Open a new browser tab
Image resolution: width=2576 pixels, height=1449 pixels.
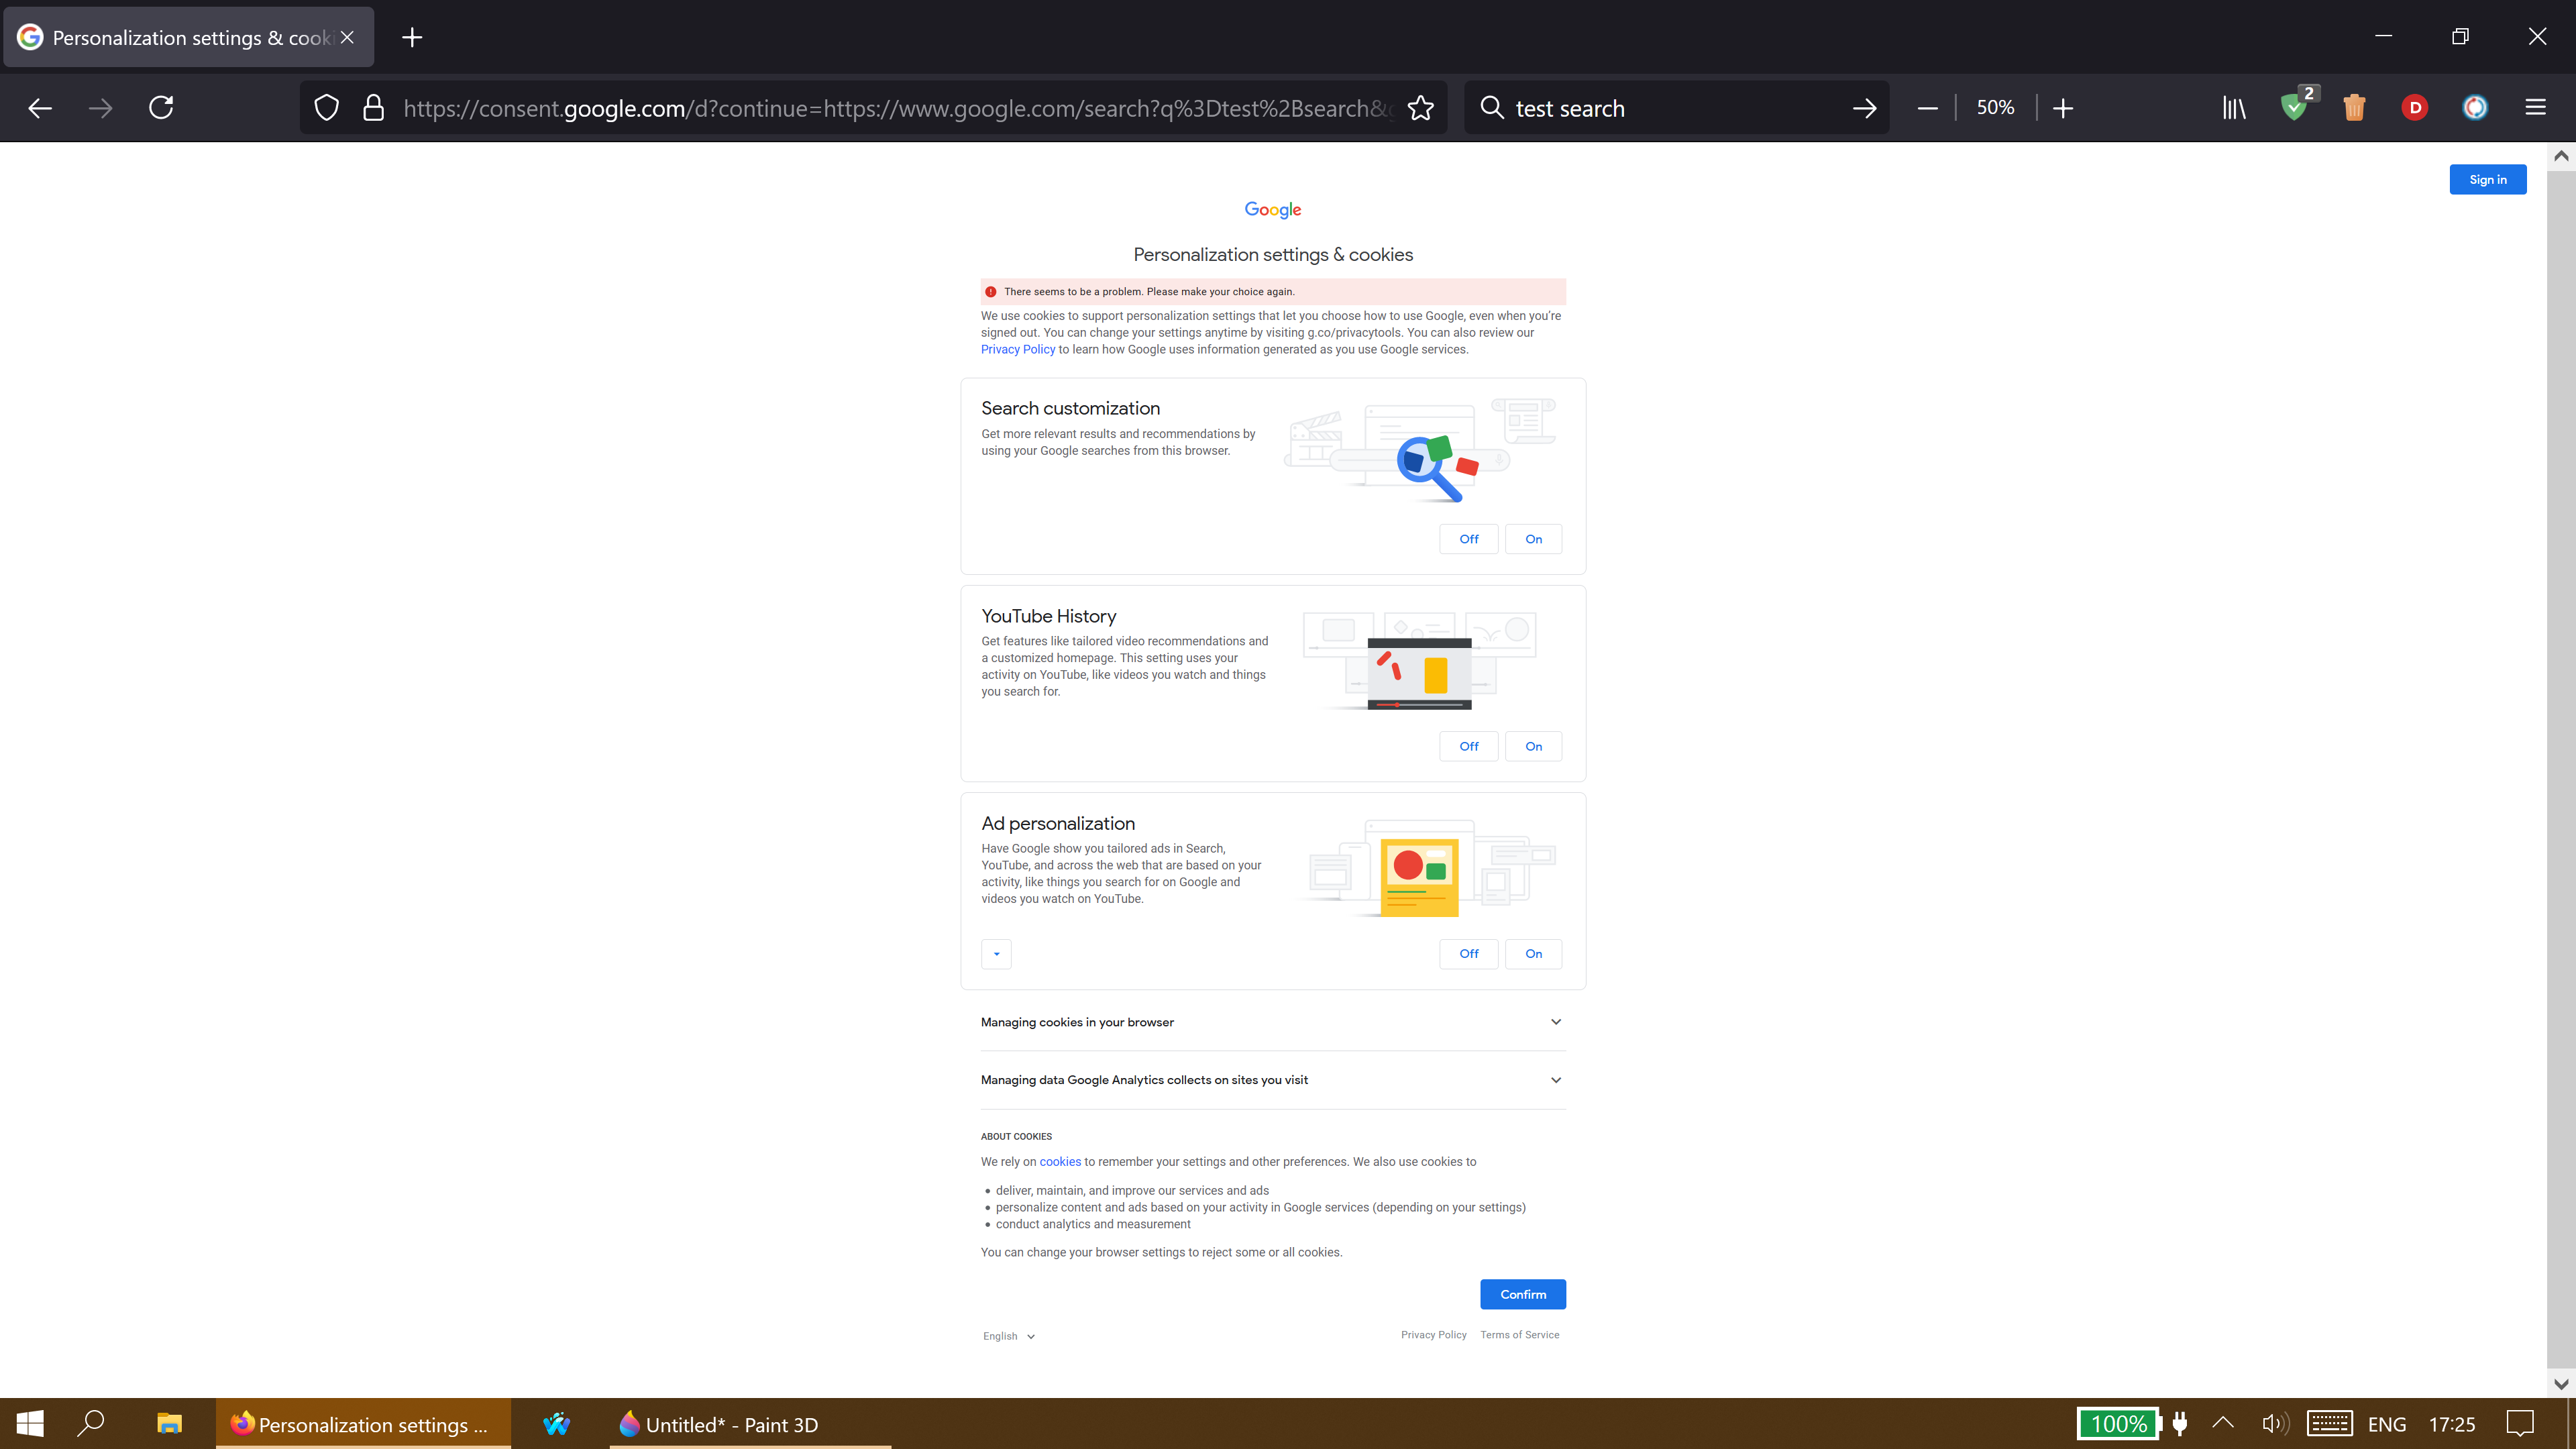412,38
